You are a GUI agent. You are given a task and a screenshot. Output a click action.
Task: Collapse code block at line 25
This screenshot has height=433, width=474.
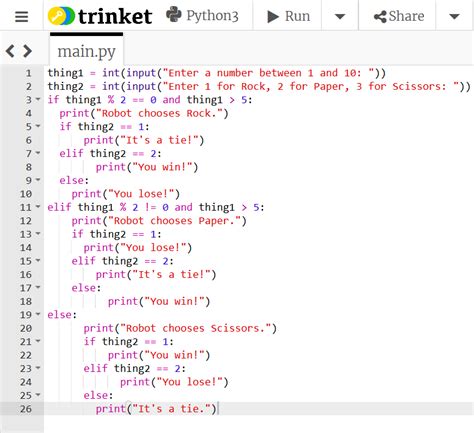[38, 395]
